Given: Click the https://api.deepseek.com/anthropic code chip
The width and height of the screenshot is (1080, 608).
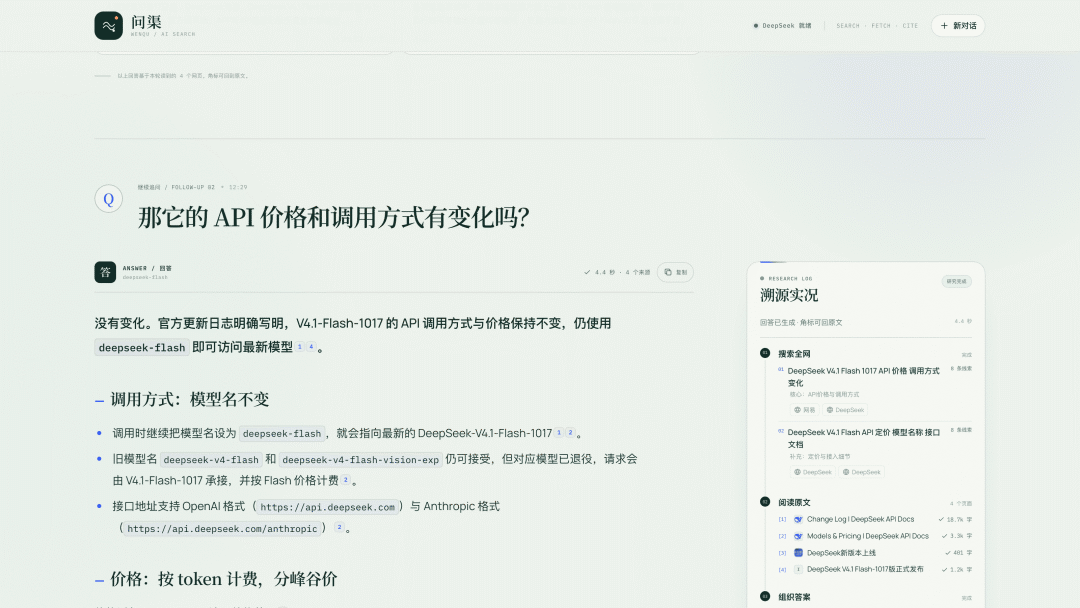Looking at the screenshot, I should 222,529.
